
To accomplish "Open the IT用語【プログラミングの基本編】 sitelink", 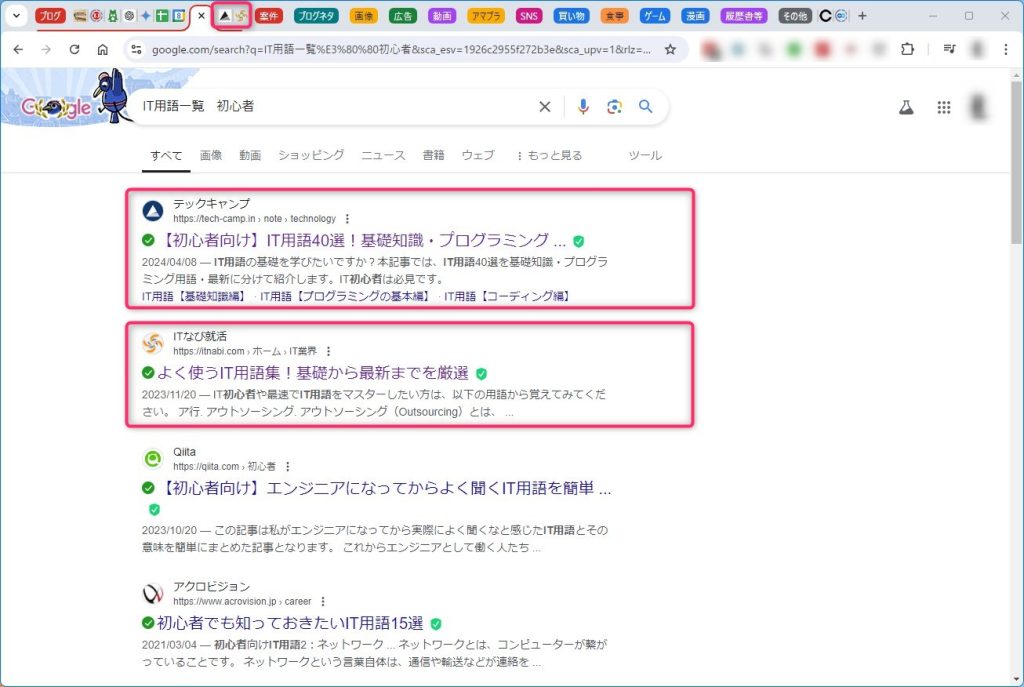I will (345, 296).
